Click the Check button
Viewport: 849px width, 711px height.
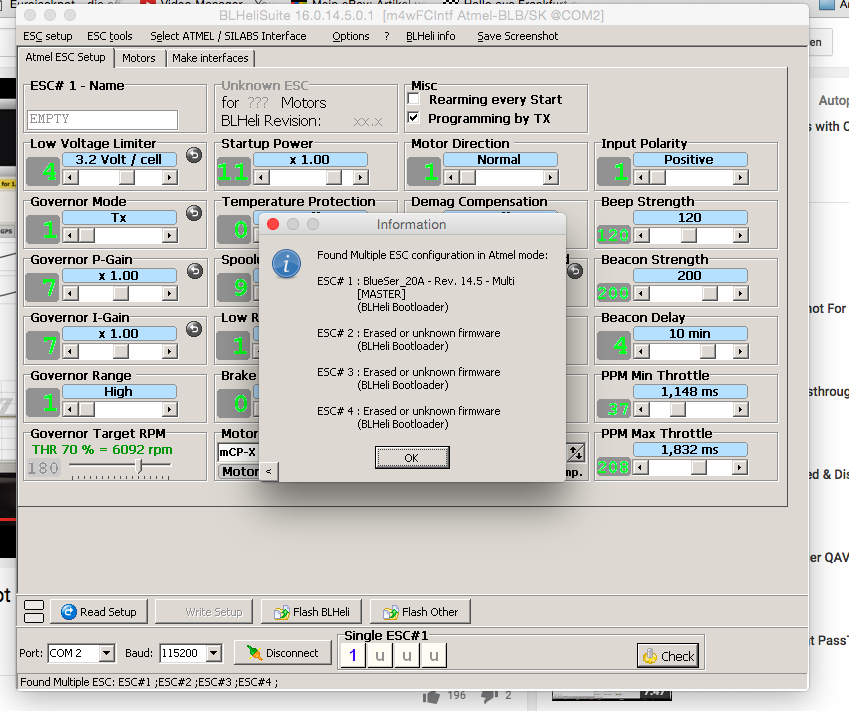click(668, 656)
